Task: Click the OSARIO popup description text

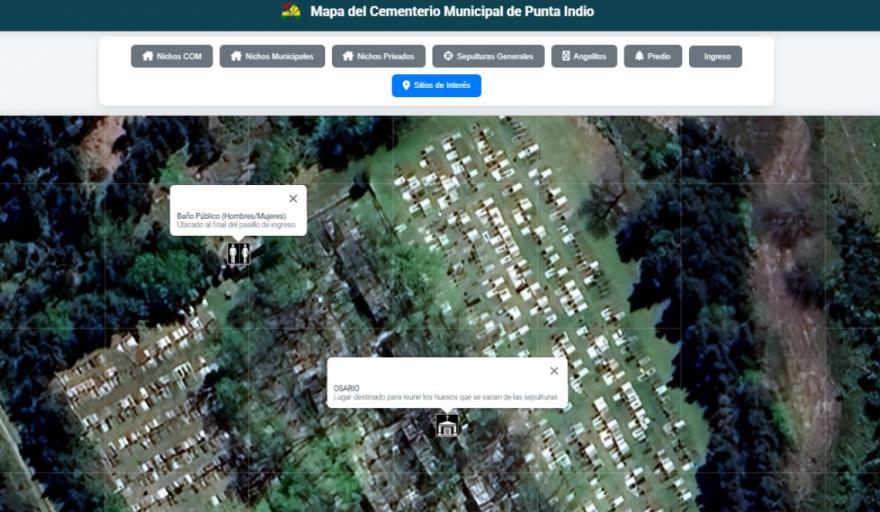Action: [445, 398]
